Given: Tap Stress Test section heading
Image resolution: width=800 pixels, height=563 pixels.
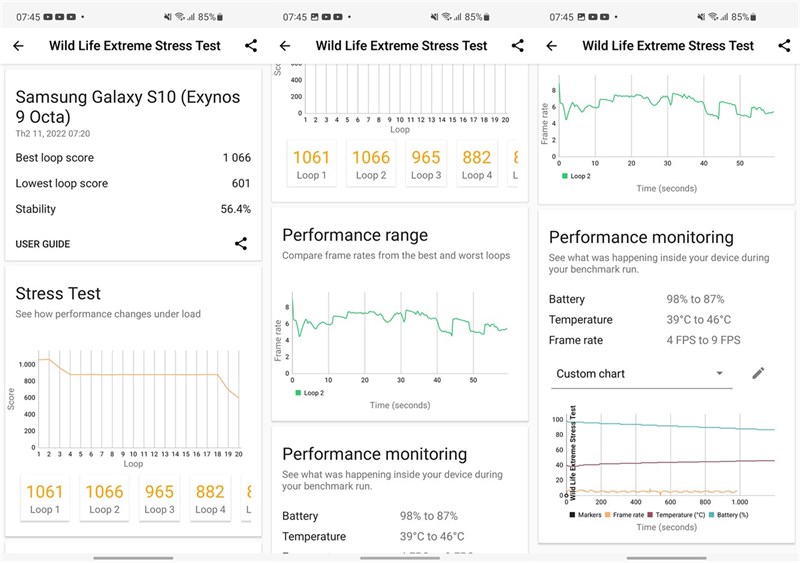Looking at the screenshot, I should pyautogui.click(x=58, y=293).
